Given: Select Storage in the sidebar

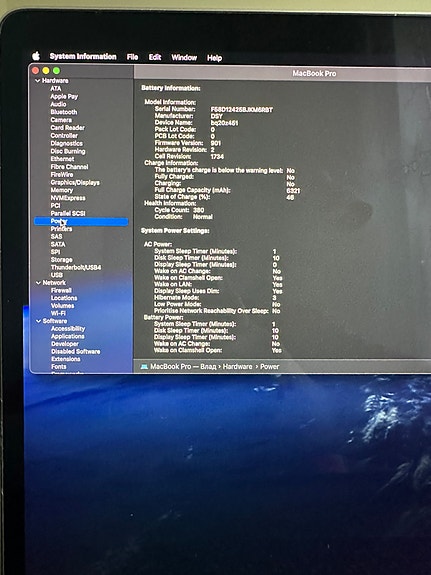Looking at the screenshot, I should pos(61,260).
